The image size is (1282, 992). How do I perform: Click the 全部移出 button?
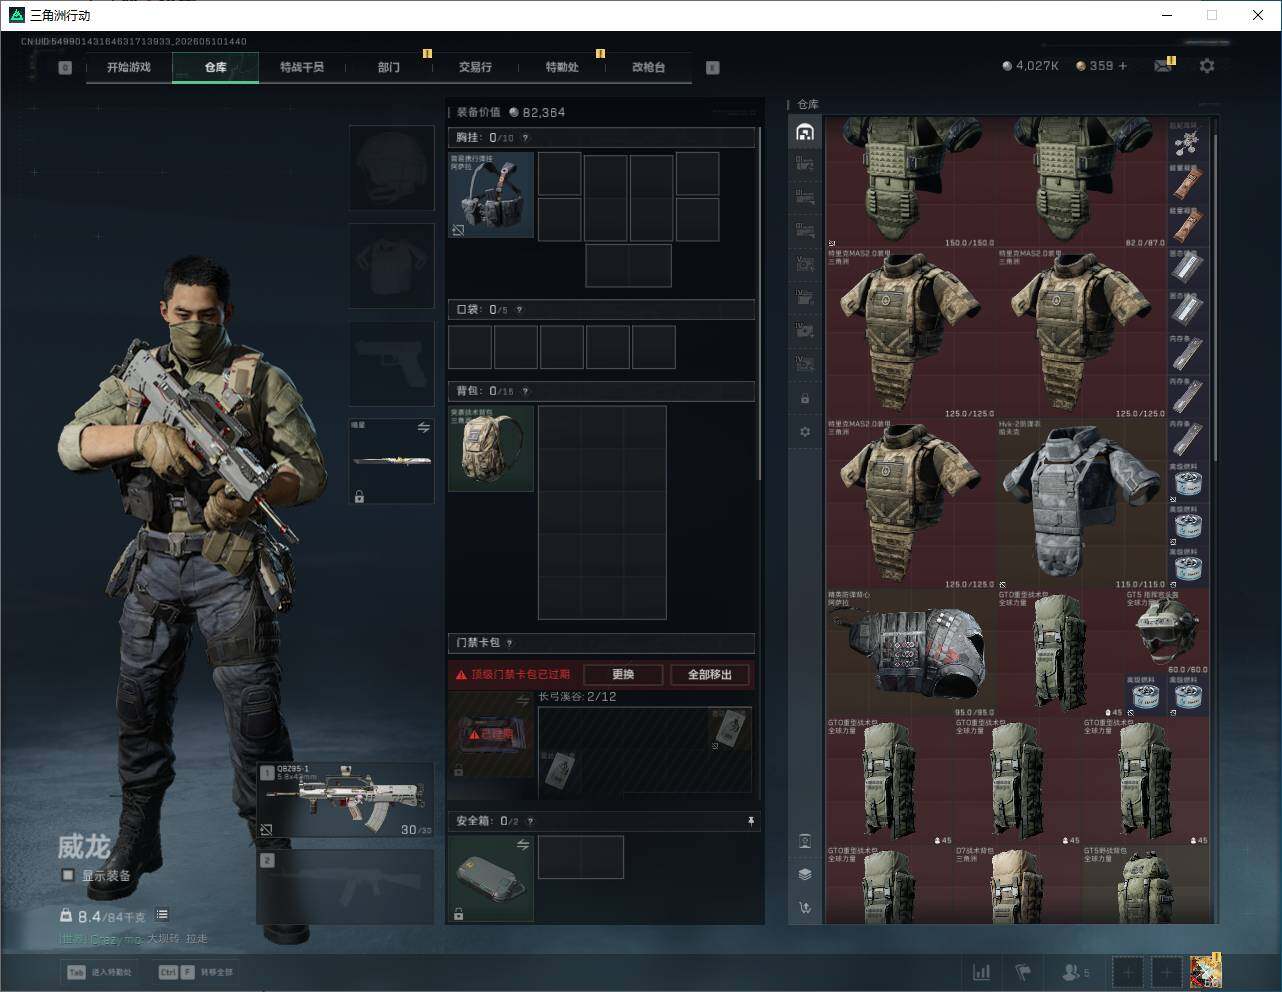point(709,674)
